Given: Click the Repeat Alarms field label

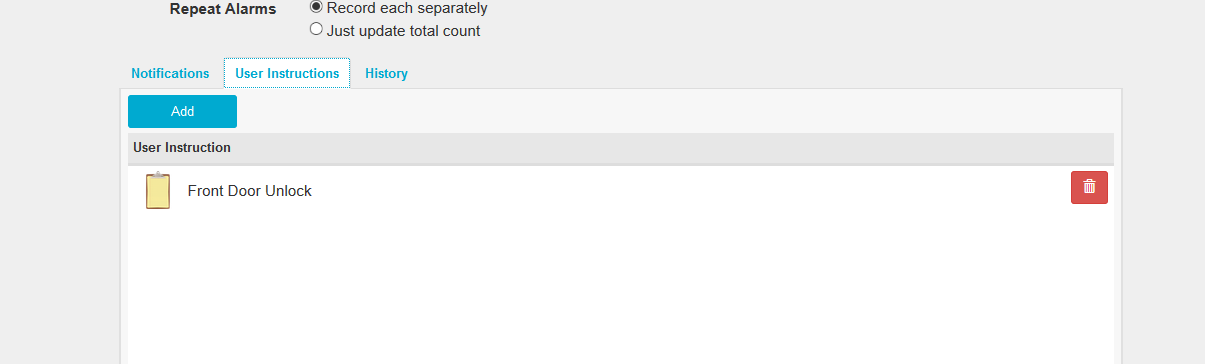Looking at the screenshot, I should point(223,9).
